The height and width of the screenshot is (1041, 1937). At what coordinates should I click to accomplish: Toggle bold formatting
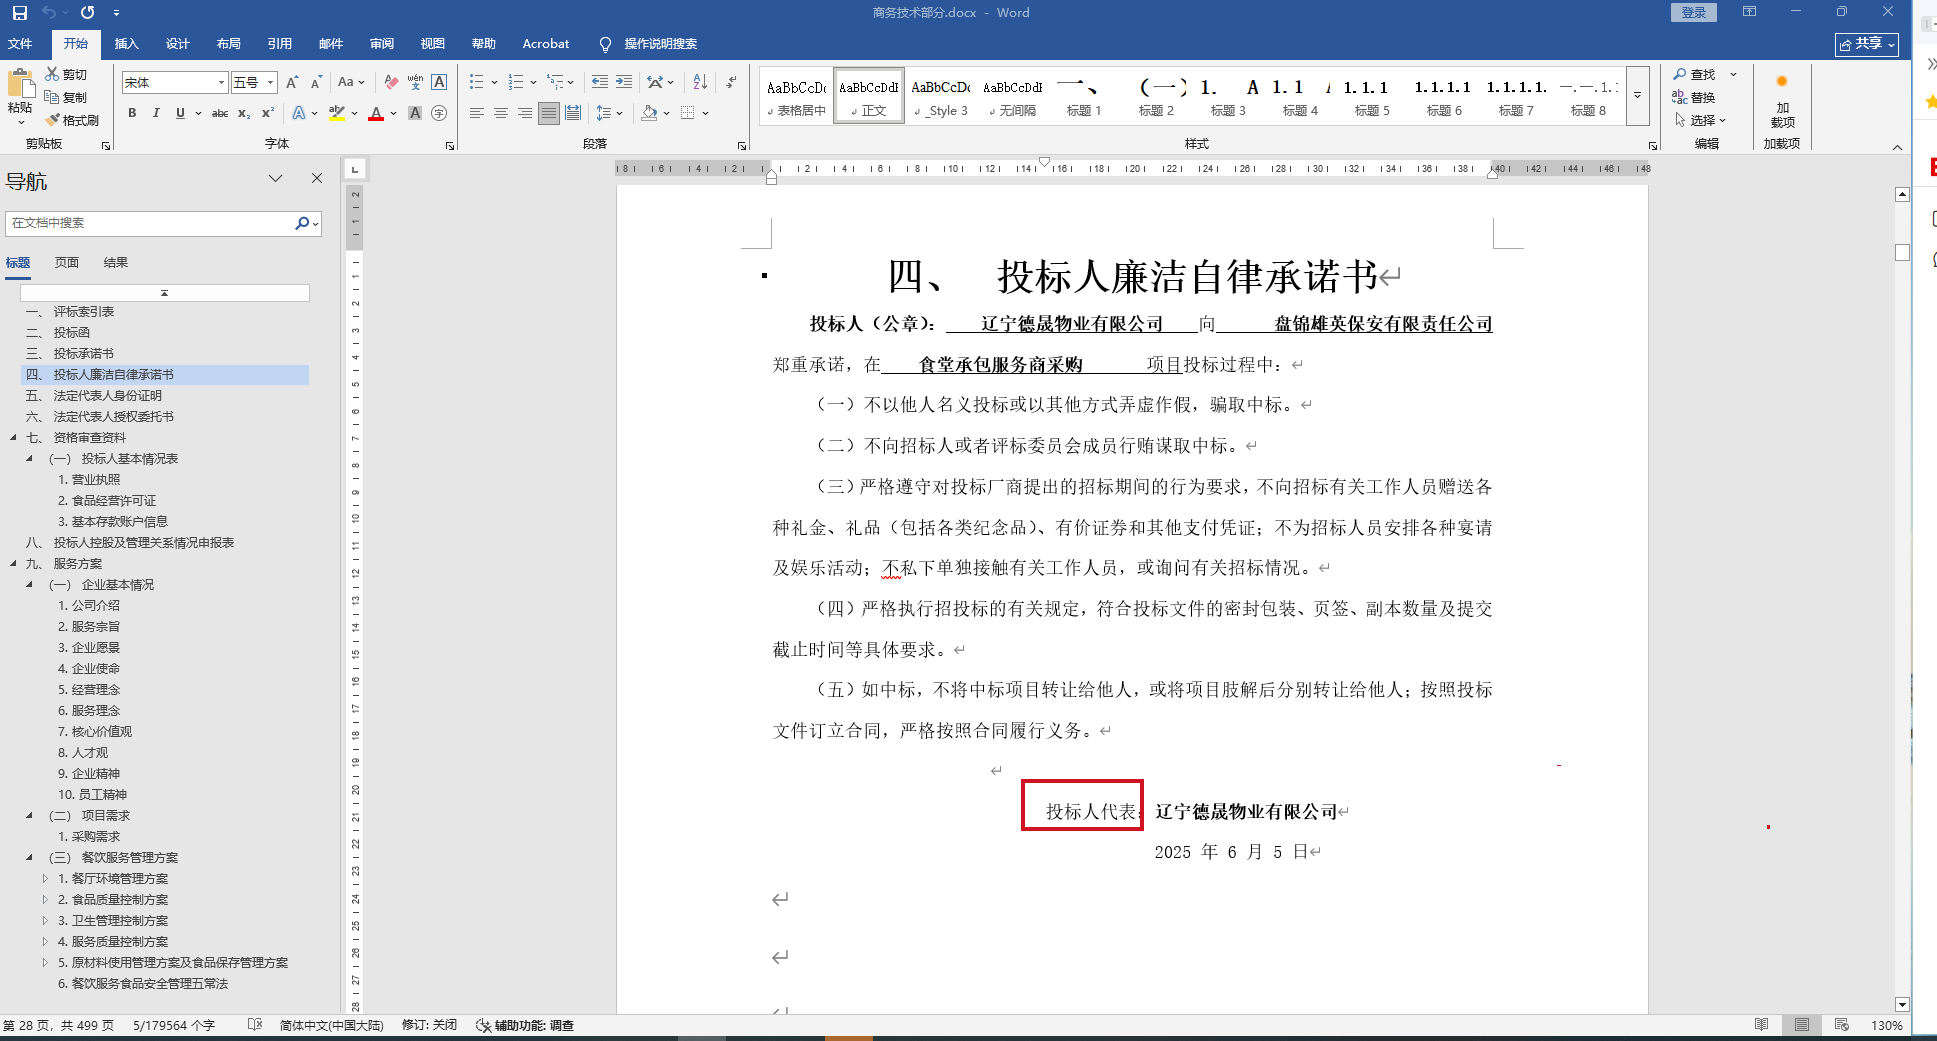[x=132, y=113]
